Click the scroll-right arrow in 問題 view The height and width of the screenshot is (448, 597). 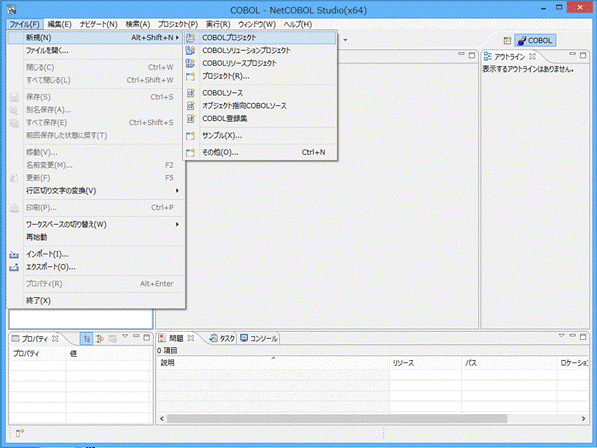[x=583, y=419]
